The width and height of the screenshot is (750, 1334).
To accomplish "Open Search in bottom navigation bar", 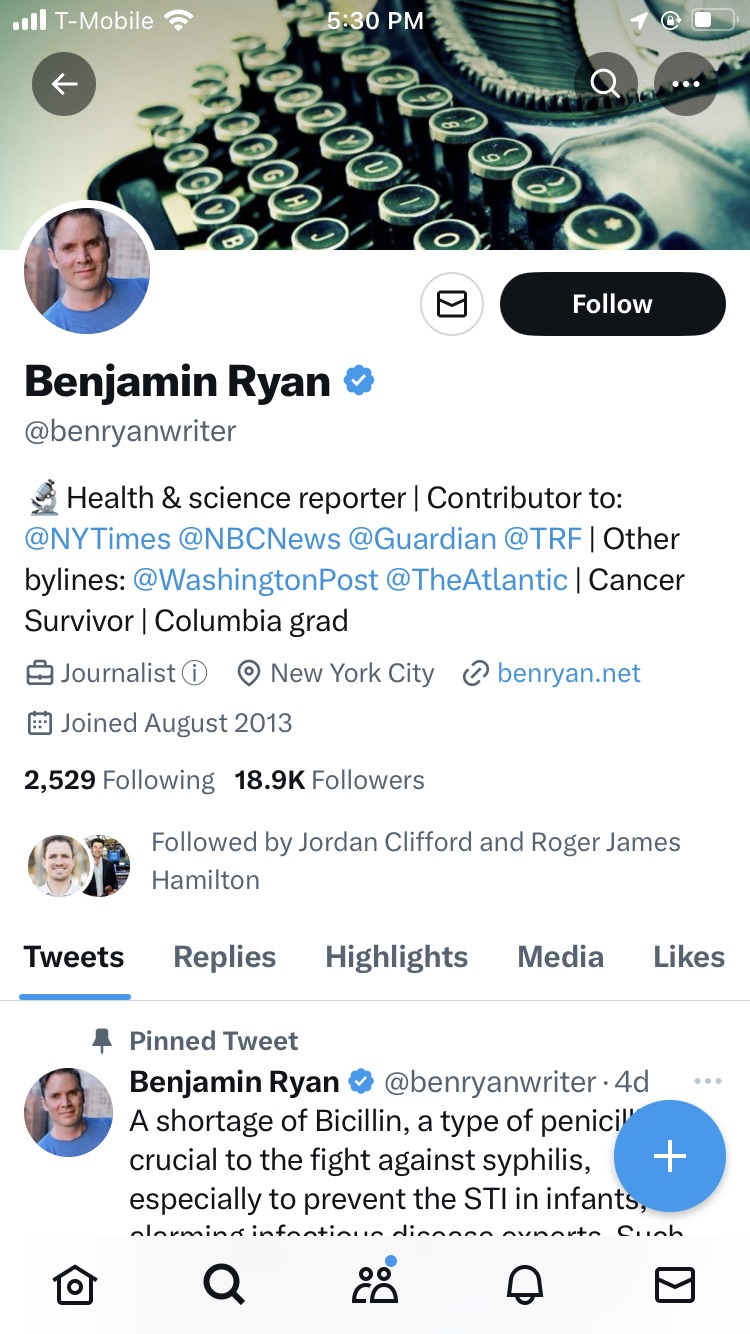I will pos(224,1284).
